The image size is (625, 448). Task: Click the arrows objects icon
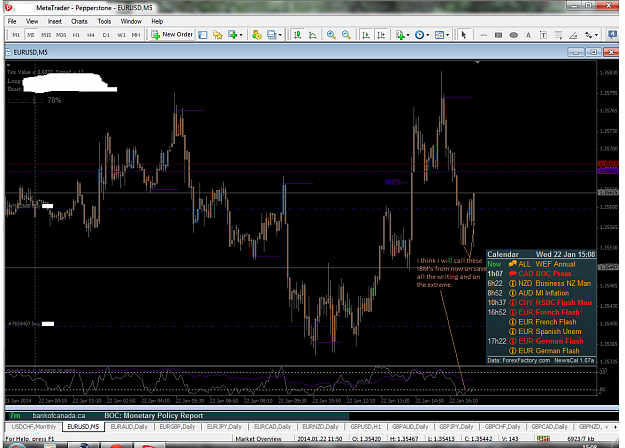588,35
